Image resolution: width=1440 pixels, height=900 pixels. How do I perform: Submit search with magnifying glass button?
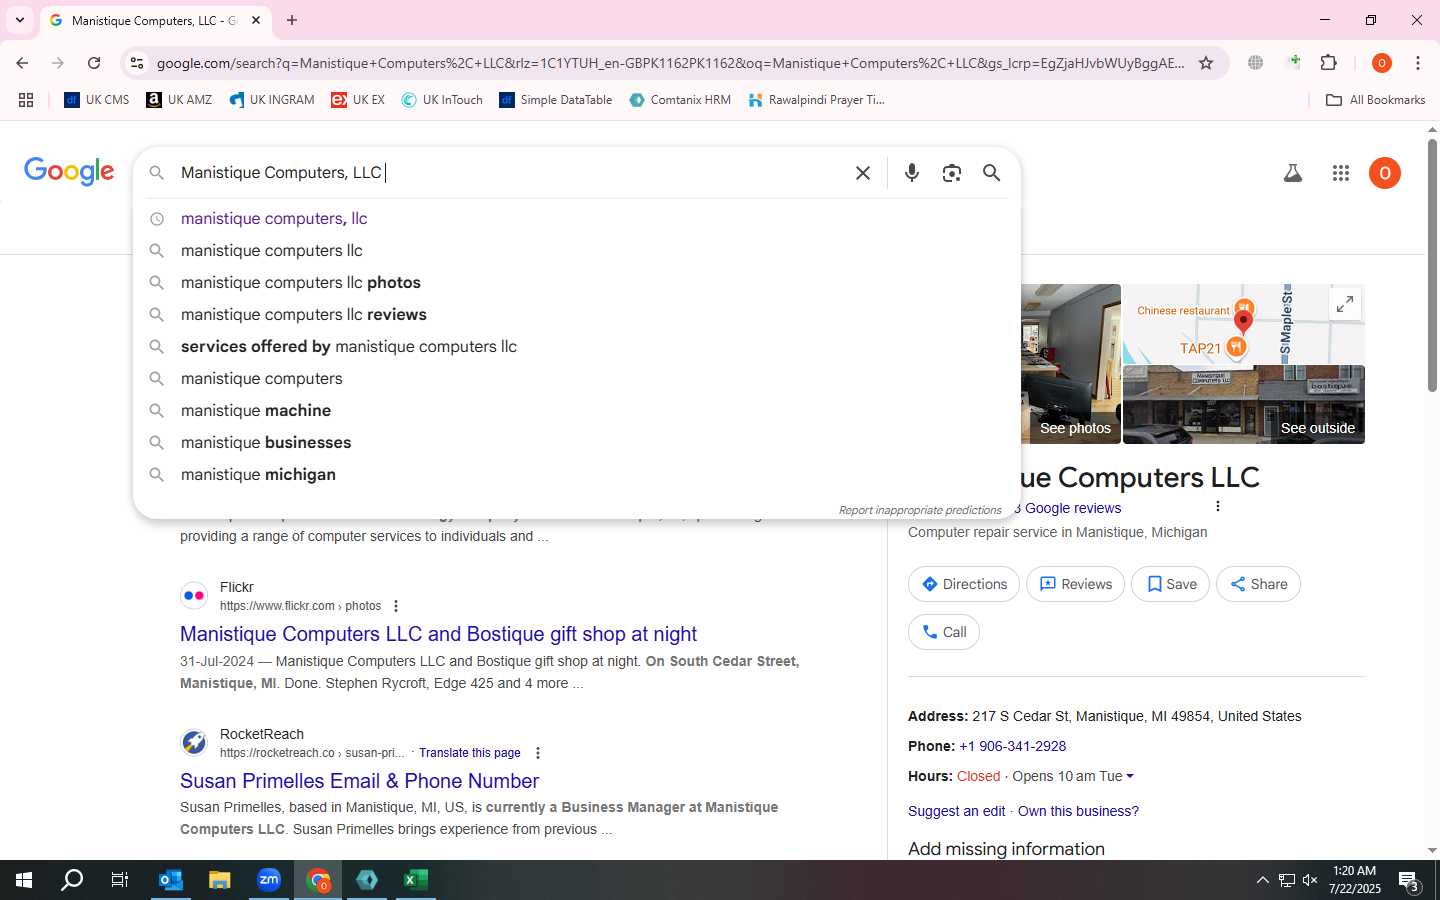click(x=991, y=173)
